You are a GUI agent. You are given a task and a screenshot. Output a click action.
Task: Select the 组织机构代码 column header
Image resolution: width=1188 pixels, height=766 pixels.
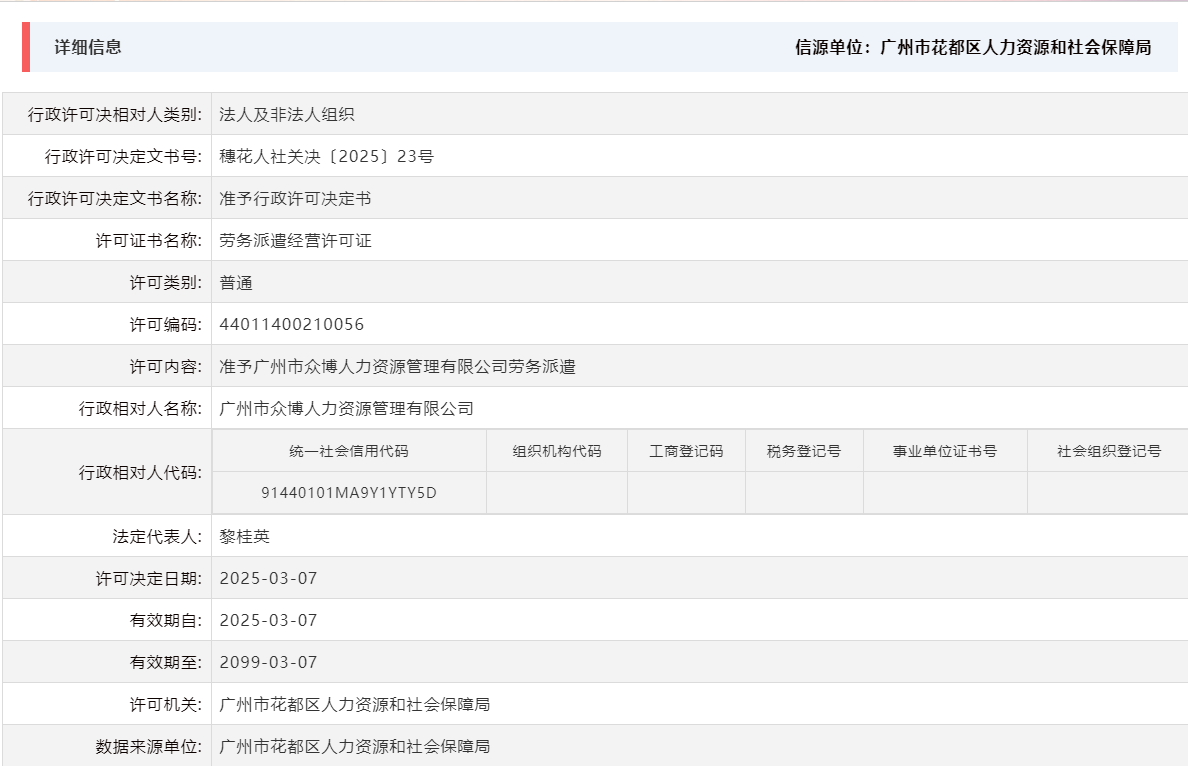click(556, 450)
